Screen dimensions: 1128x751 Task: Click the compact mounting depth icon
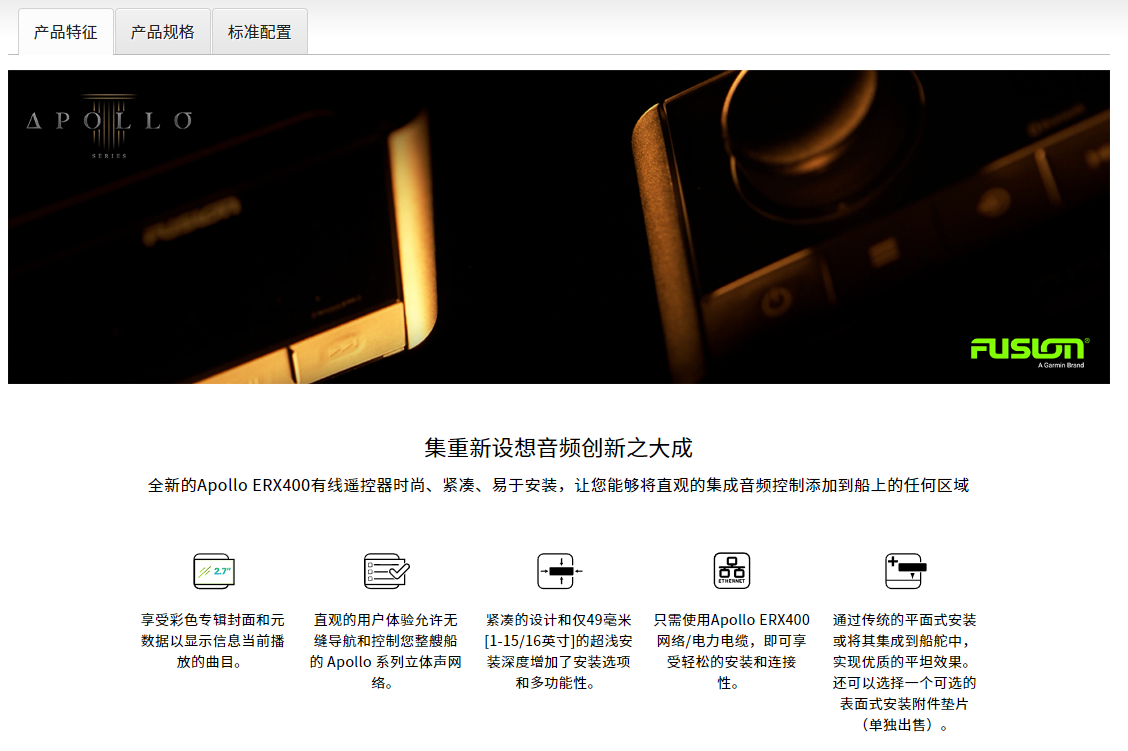pyautogui.click(x=559, y=571)
